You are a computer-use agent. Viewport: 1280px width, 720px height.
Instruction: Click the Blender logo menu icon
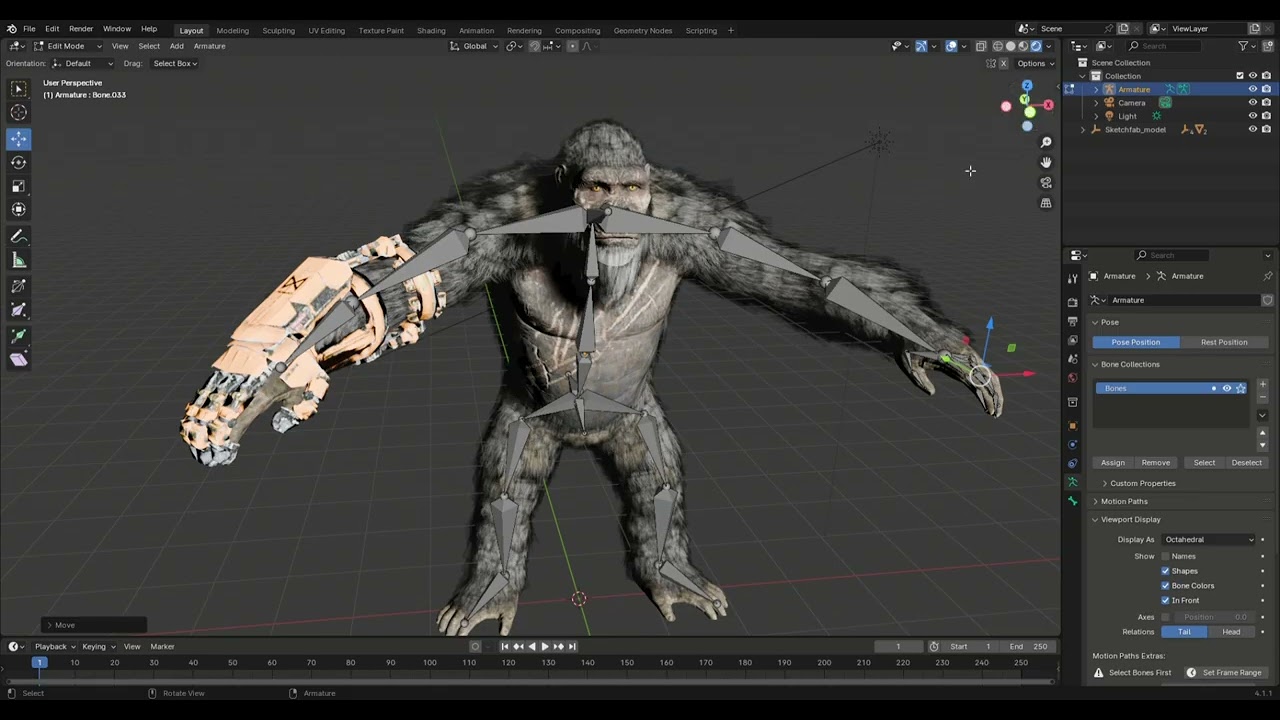[x=11, y=29]
